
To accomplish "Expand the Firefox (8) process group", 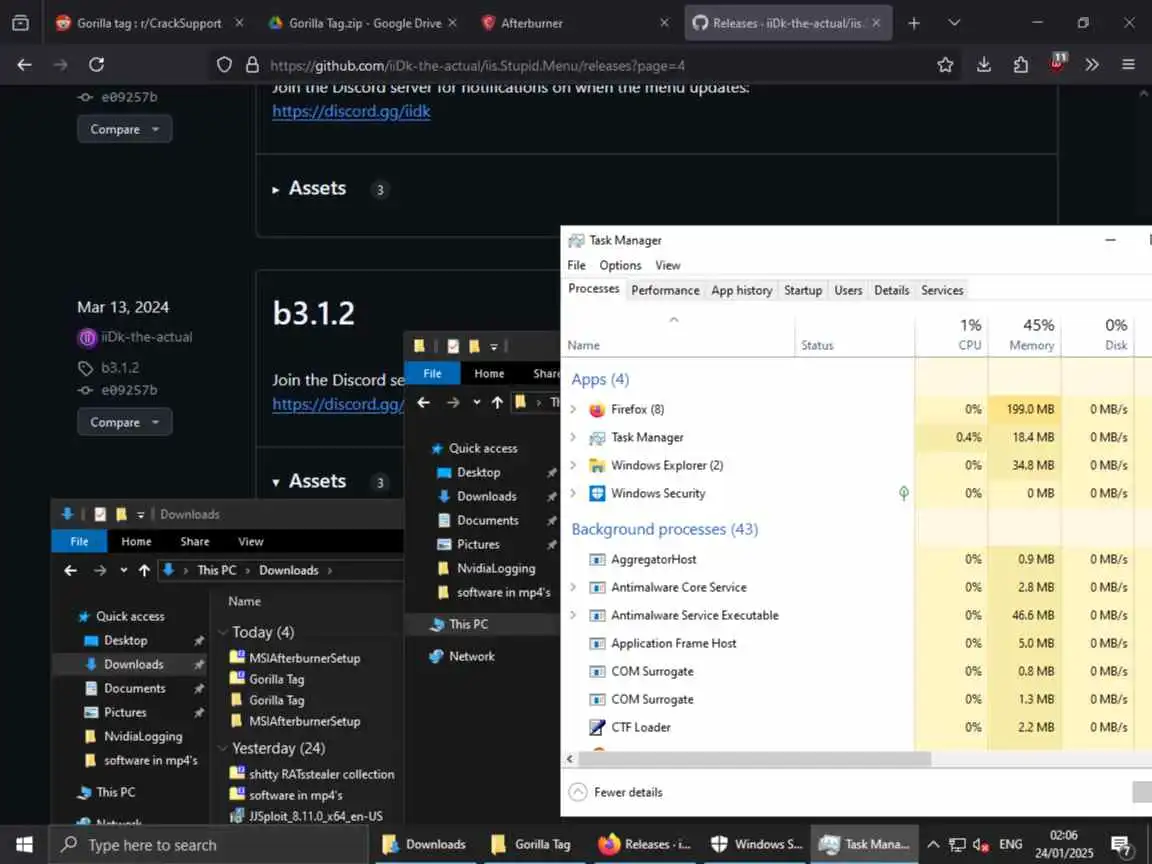I will pyautogui.click(x=573, y=409).
